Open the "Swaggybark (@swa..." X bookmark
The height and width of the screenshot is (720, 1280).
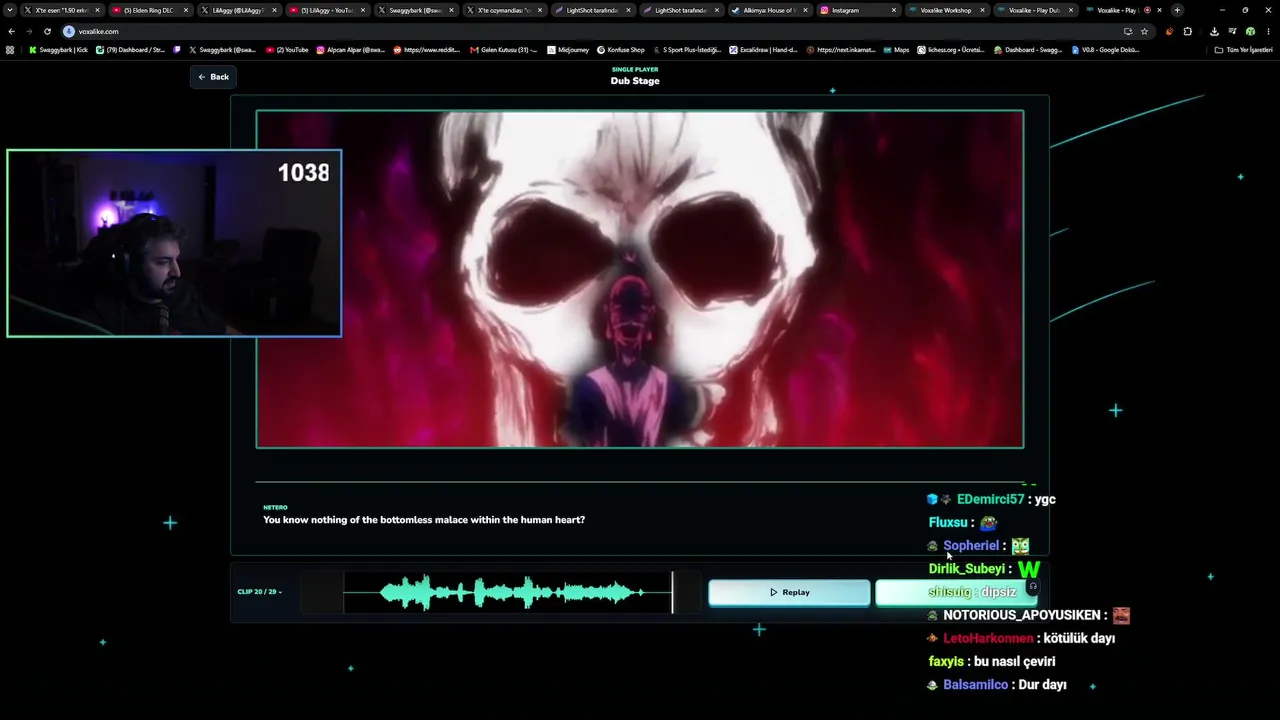(222, 49)
